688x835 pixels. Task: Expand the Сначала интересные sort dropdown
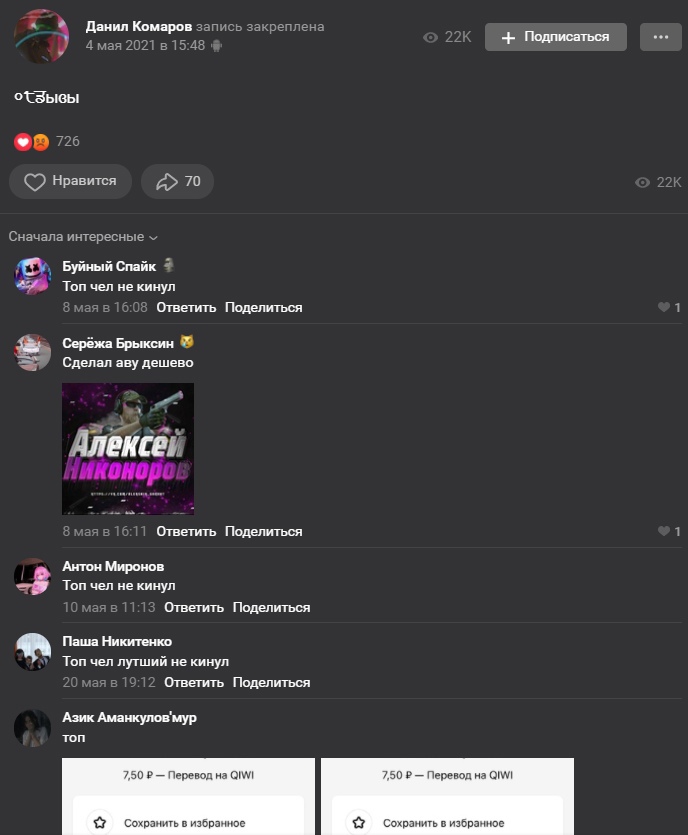pos(83,236)
